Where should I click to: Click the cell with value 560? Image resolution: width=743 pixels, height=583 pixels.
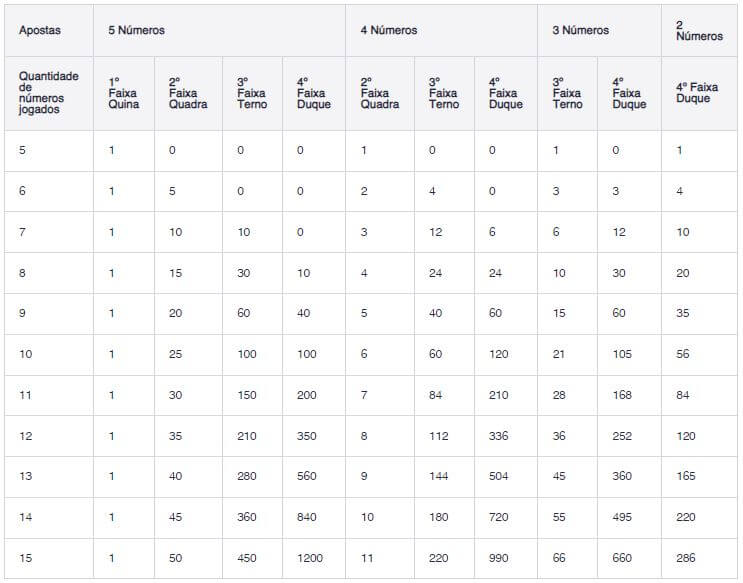tap(308, 477)
